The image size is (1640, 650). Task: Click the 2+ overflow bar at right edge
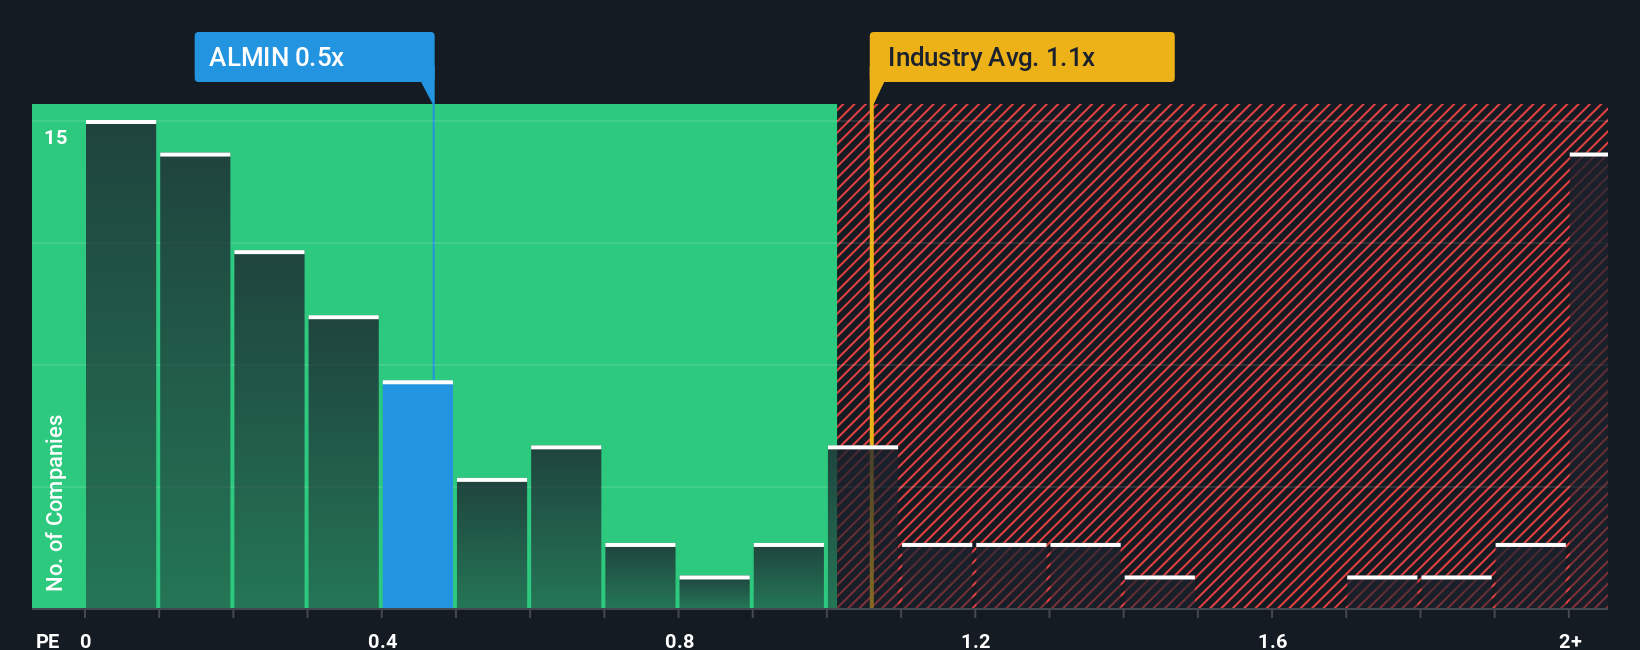1589,381
